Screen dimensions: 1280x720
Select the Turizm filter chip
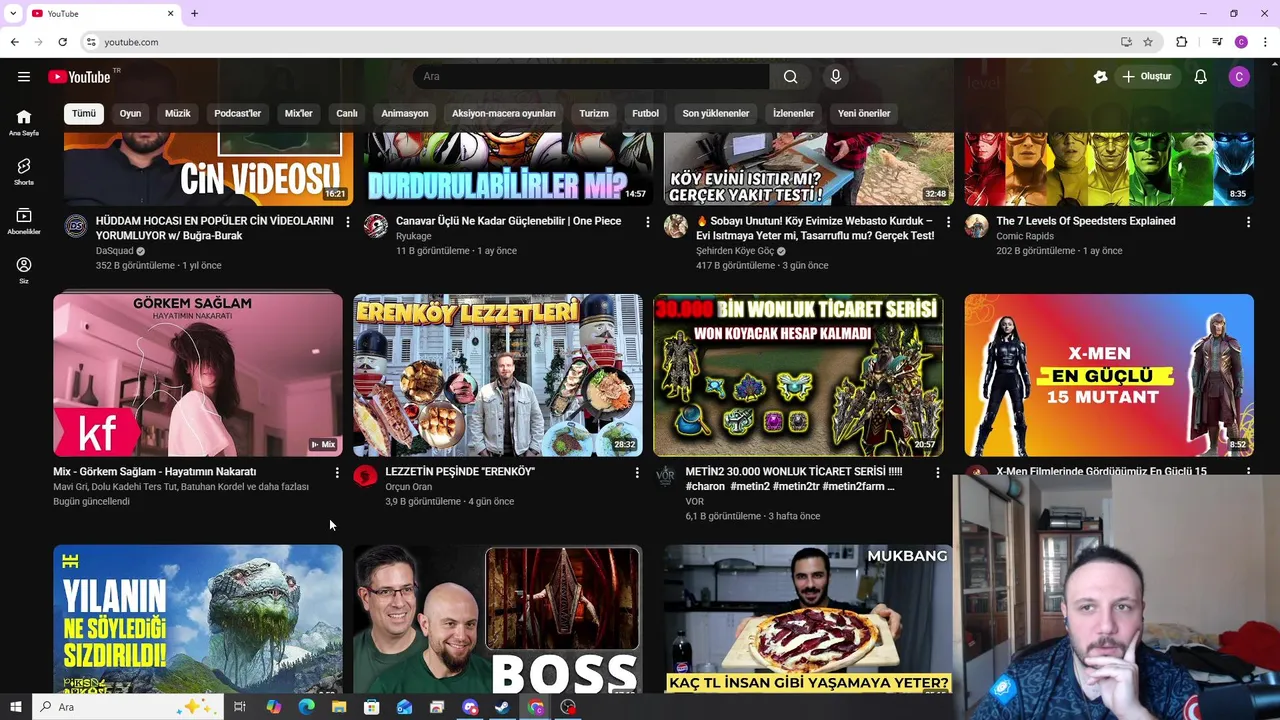pos(594,113)
